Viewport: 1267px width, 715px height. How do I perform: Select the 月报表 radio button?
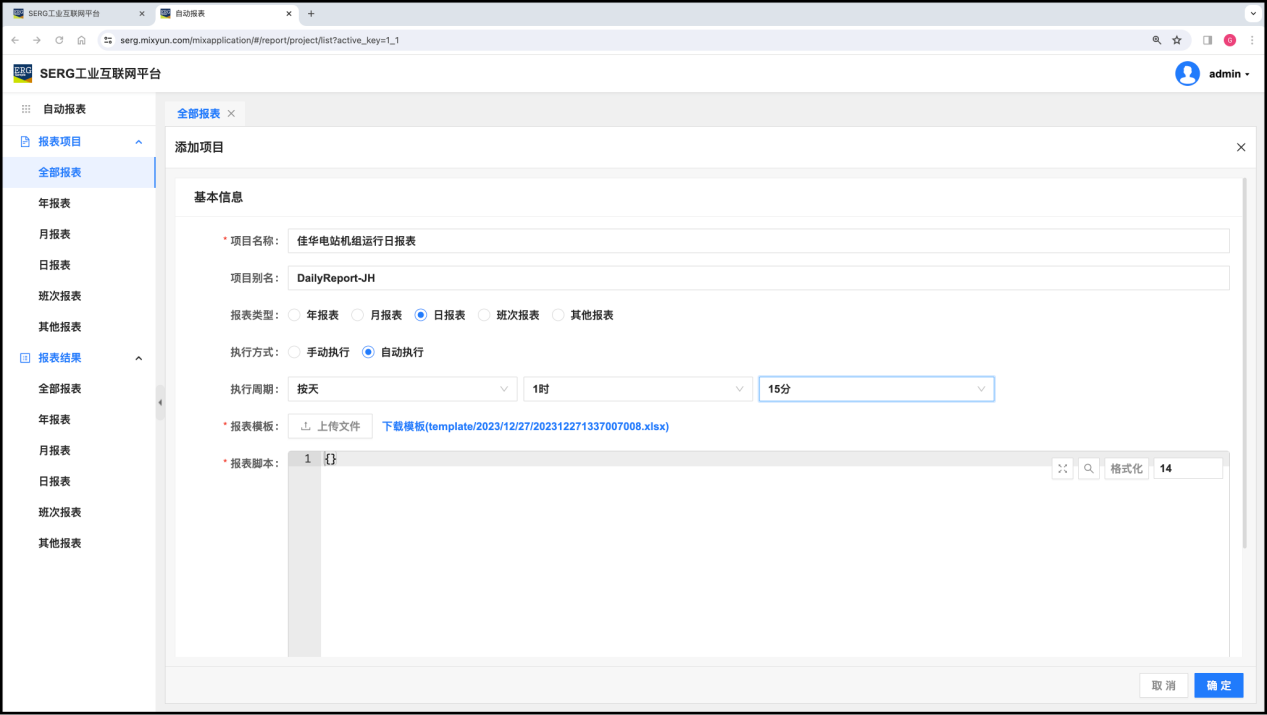pyautogui.click(x=358, y=315)
